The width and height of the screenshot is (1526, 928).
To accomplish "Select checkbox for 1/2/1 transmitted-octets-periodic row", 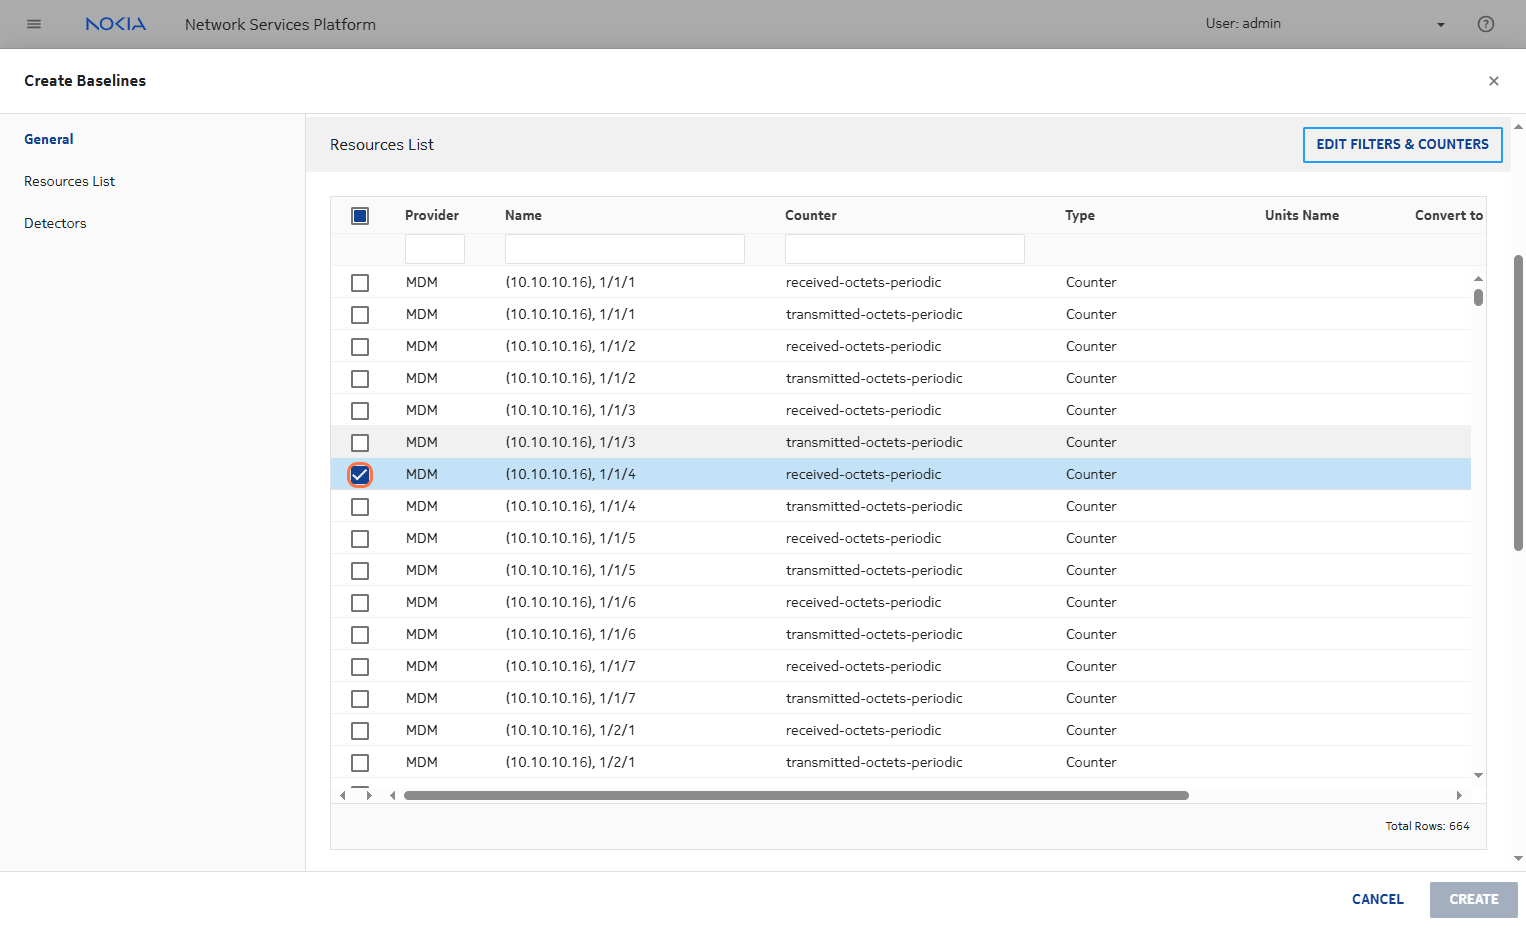I will [x=360, y=763].
